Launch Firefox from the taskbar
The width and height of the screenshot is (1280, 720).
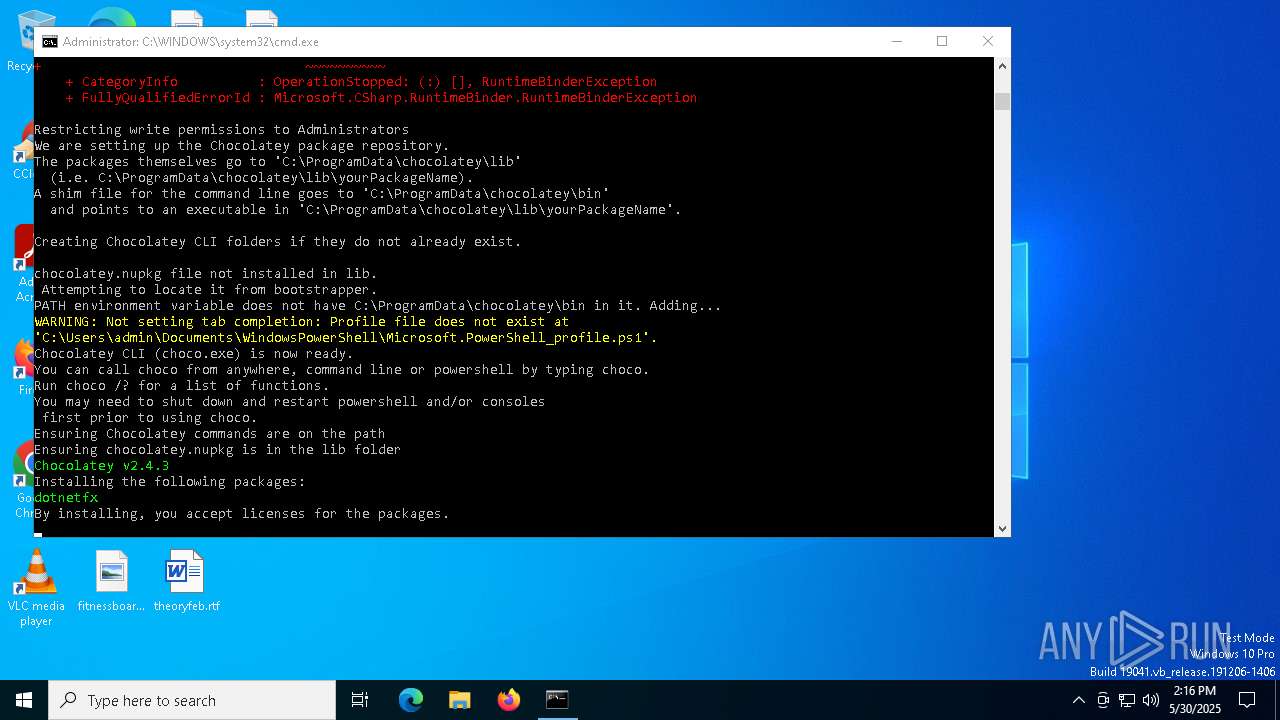tap(508, 700)
